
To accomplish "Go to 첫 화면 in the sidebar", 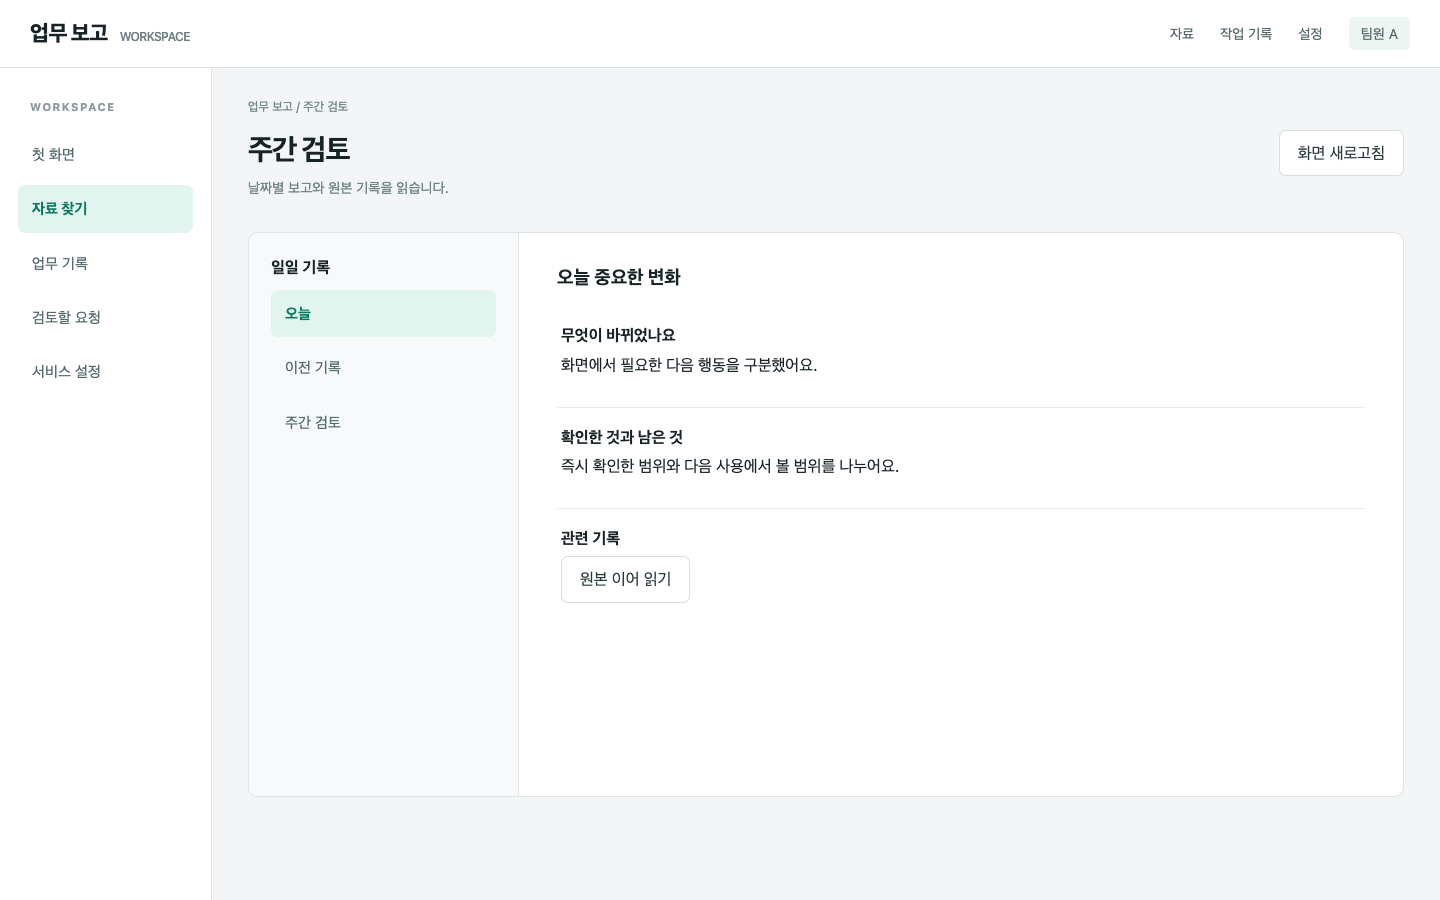I will pos(105,154).
